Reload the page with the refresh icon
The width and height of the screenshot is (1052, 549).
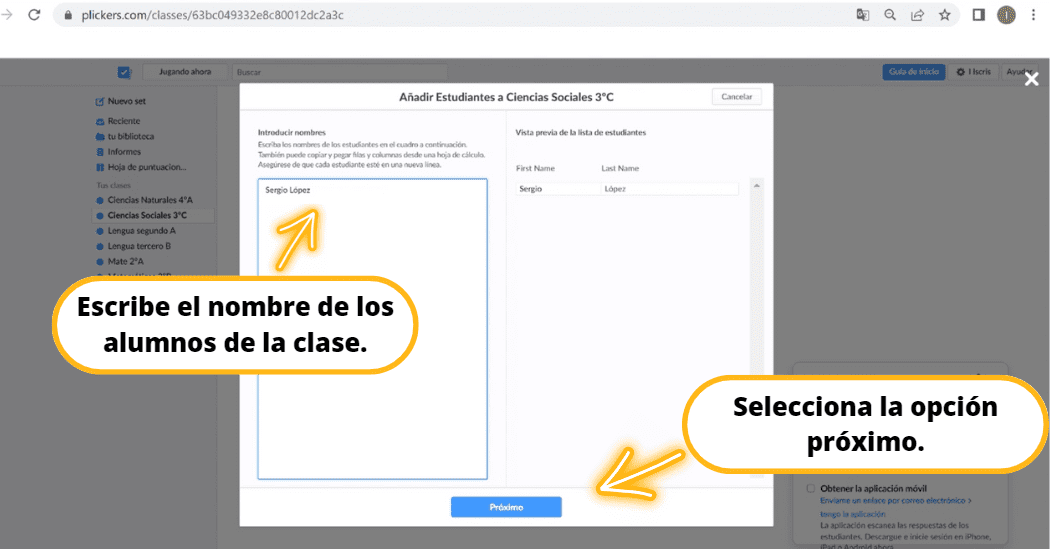34,15
